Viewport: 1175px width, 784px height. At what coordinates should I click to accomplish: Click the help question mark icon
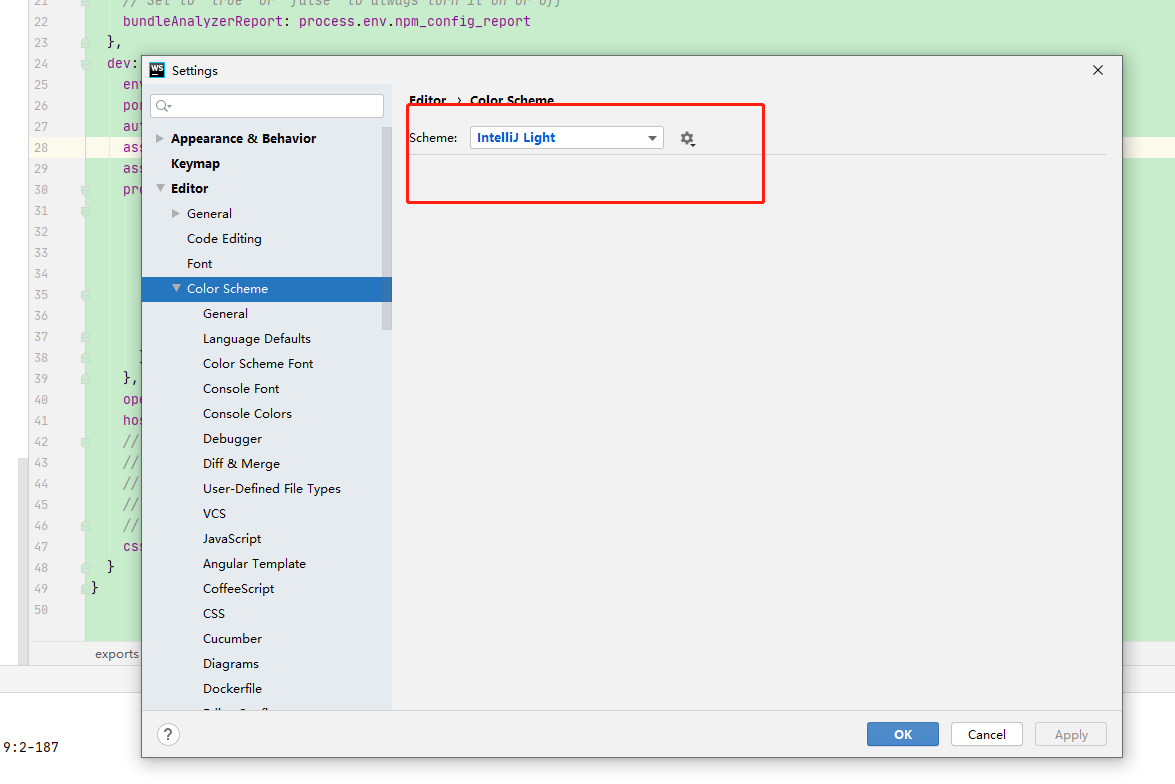168,734
